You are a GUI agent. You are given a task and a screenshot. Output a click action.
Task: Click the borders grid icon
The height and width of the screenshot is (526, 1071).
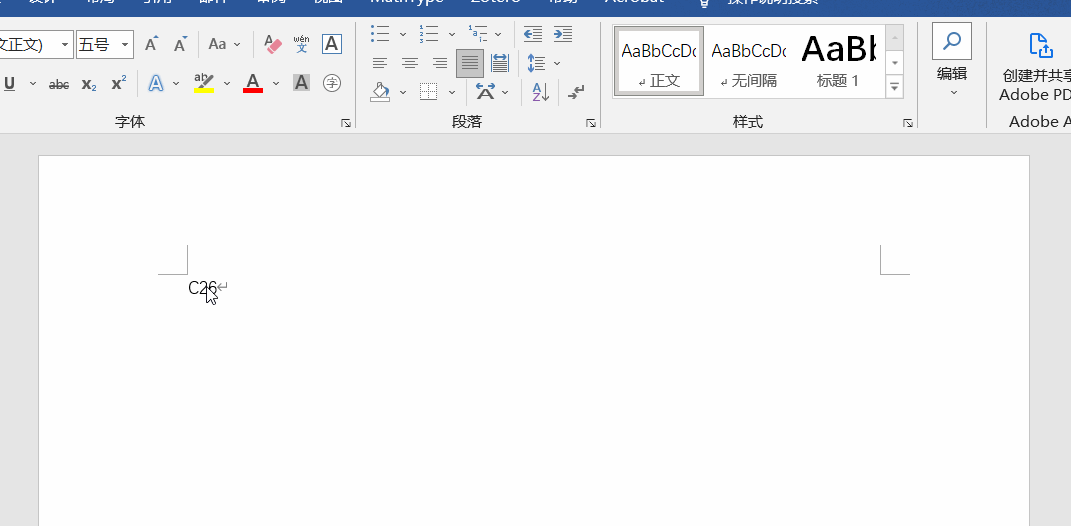point(428,92)
